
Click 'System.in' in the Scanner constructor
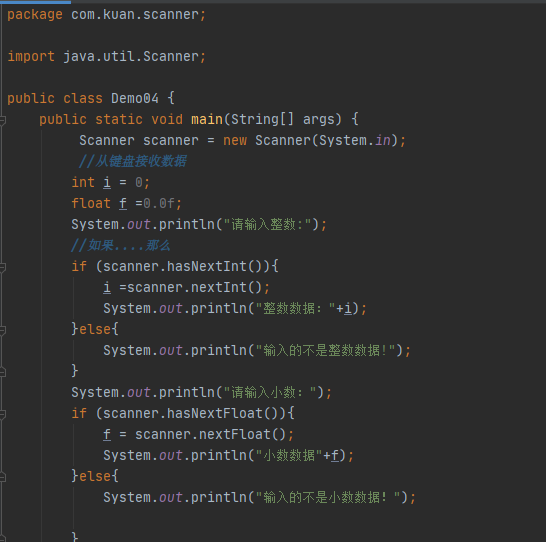(x=354, y=140)
